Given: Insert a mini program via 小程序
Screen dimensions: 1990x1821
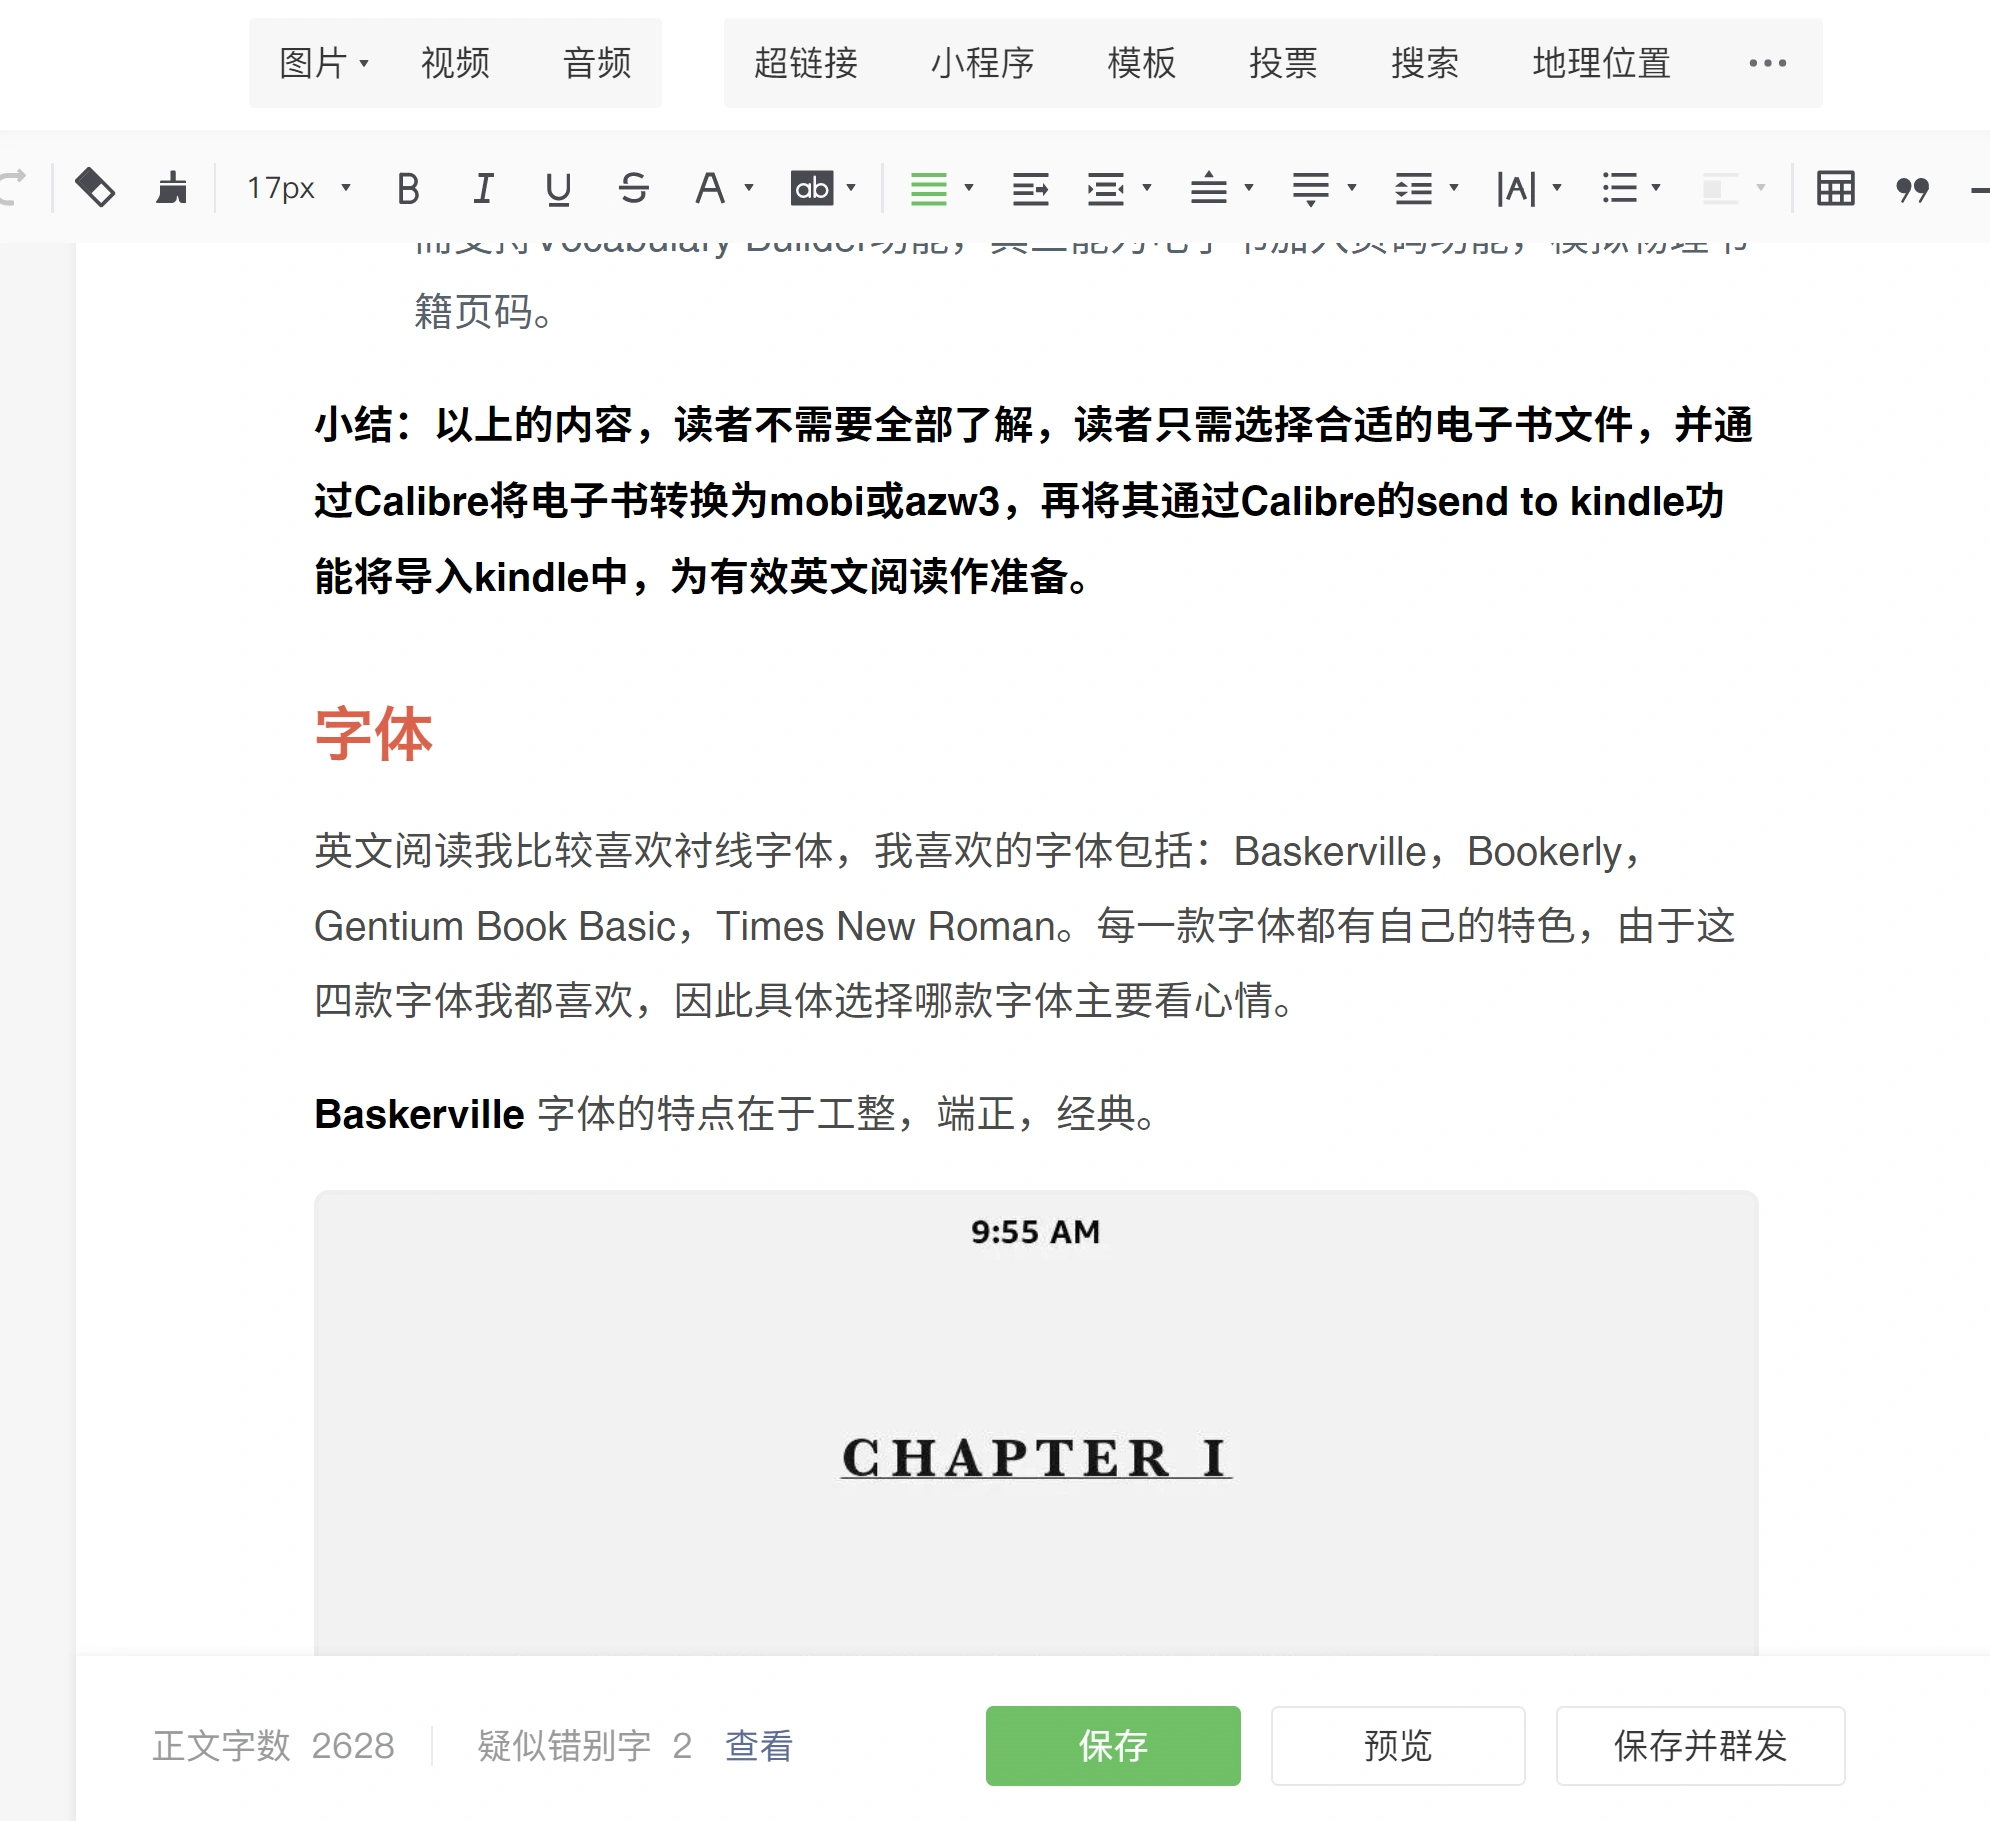Looking at the screenshot, I should [983, 63].
